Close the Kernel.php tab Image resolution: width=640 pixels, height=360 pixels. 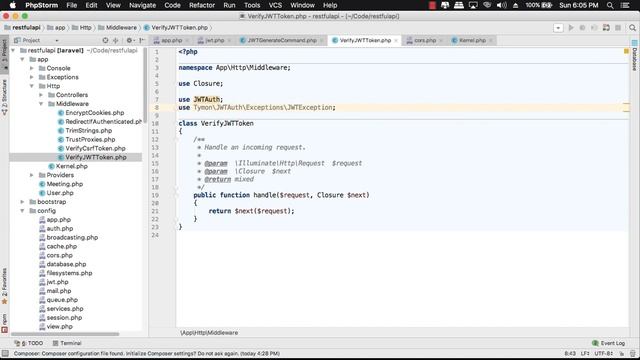pos(491,40)
